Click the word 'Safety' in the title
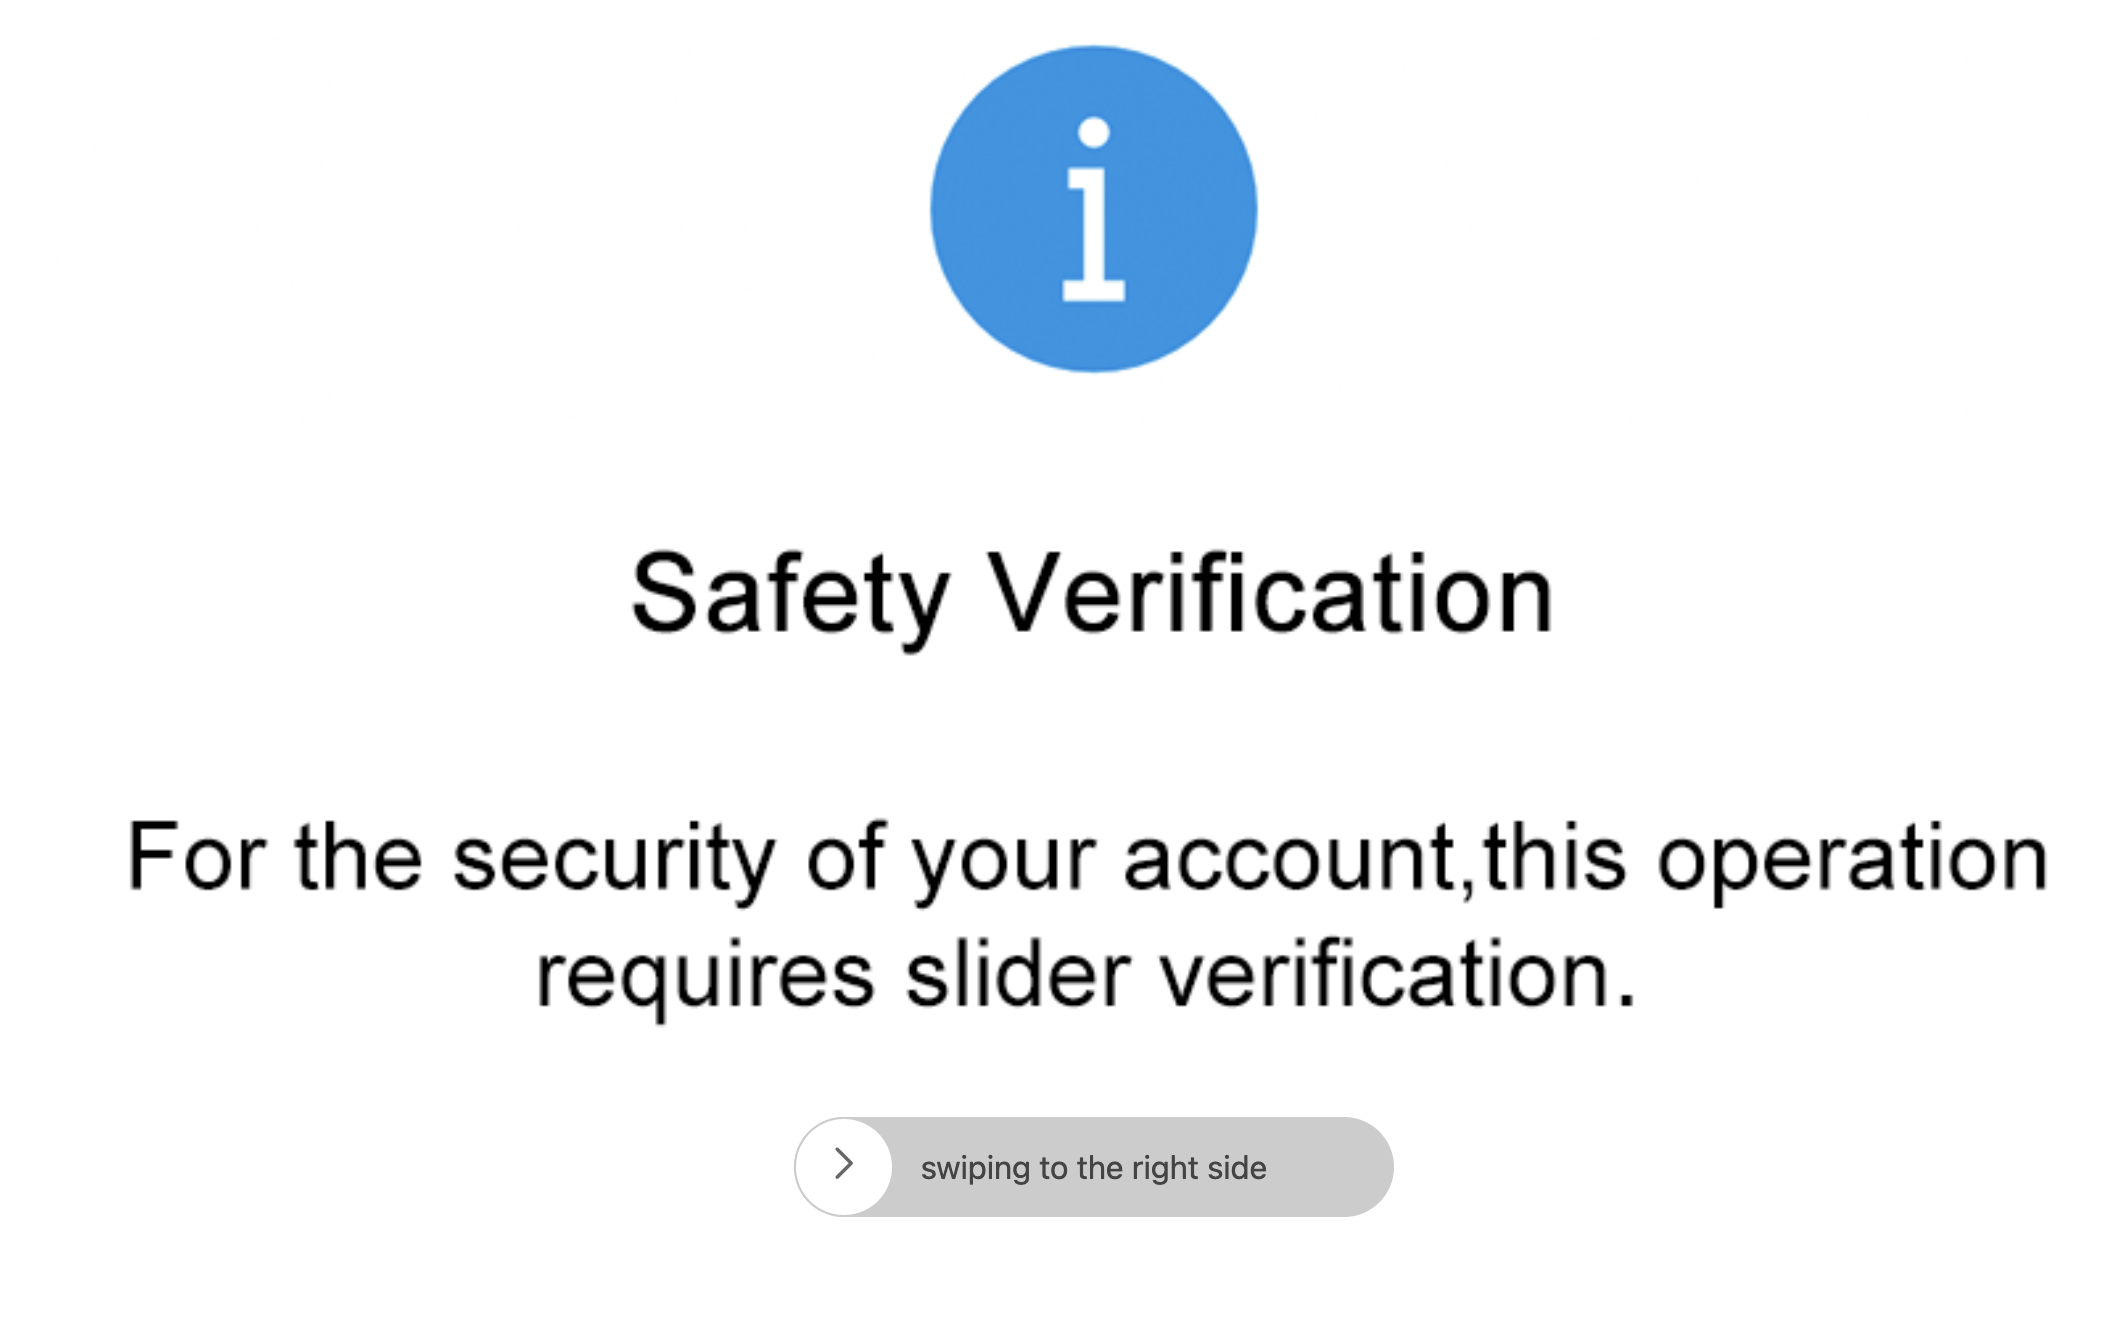The height and width of the screenshot is (1338, 2128). pyautogui.click(x=790, y=596)
